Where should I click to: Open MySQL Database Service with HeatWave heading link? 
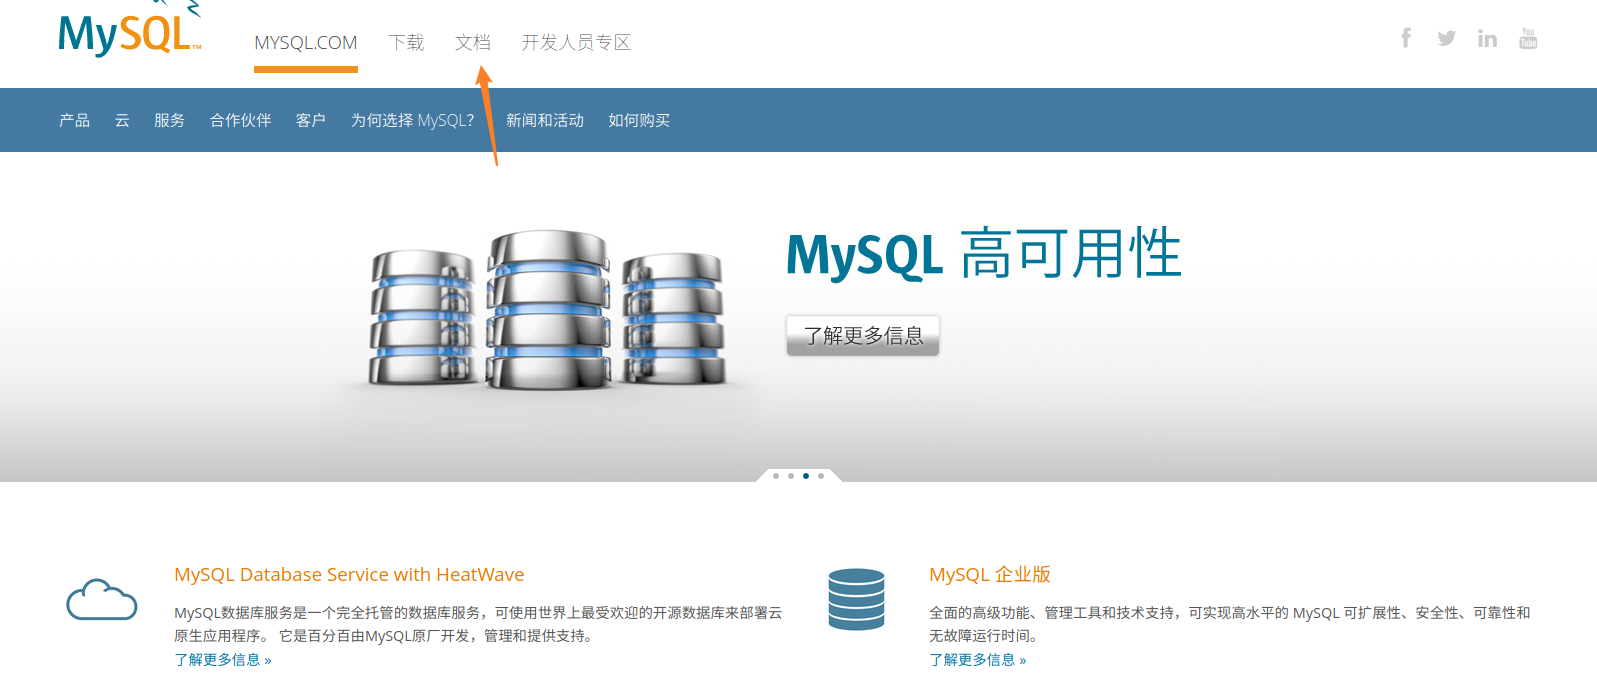pyautogui.click(x=349, y=575)
